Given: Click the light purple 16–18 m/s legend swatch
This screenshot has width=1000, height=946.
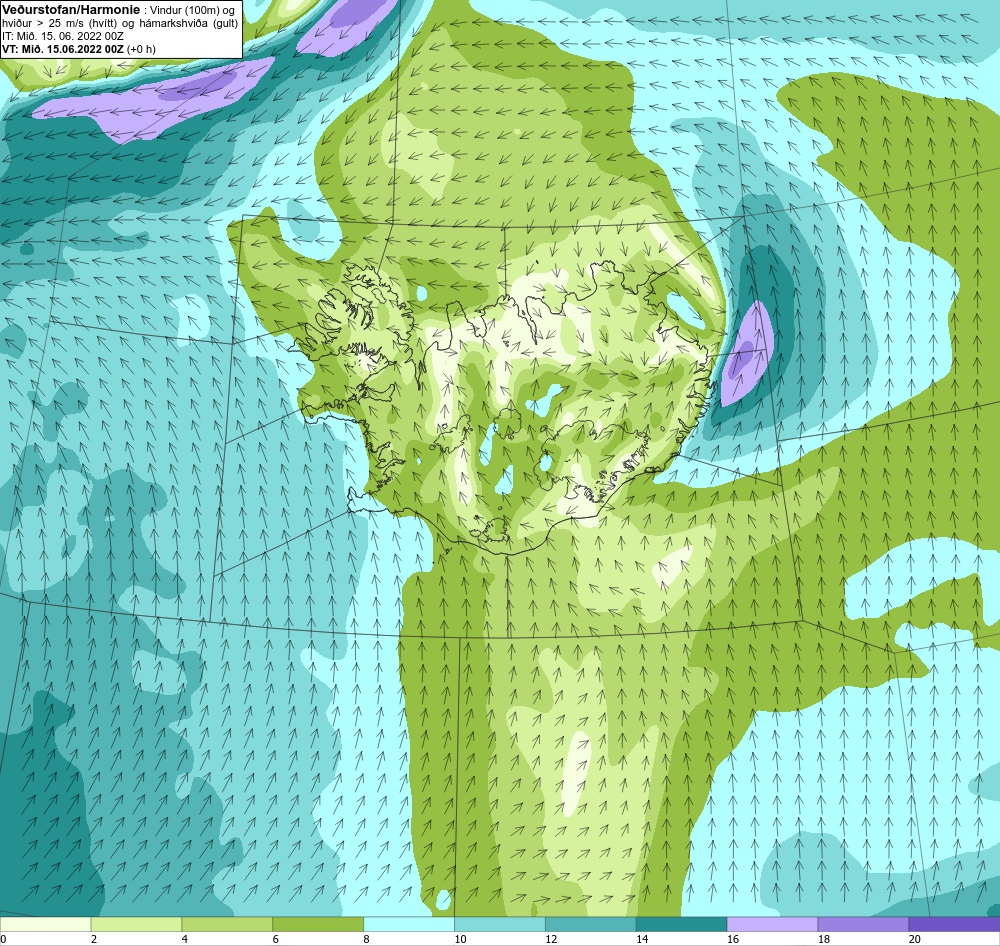Looking at the screenshot, I should [x=772, y=924].
